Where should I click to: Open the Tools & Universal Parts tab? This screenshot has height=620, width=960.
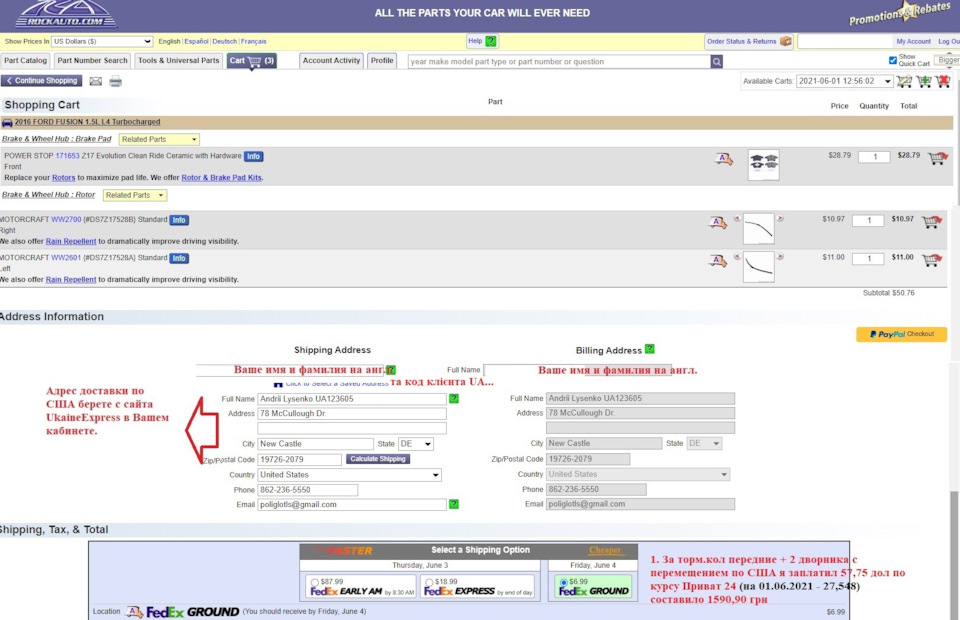click(x=178, y=61)
